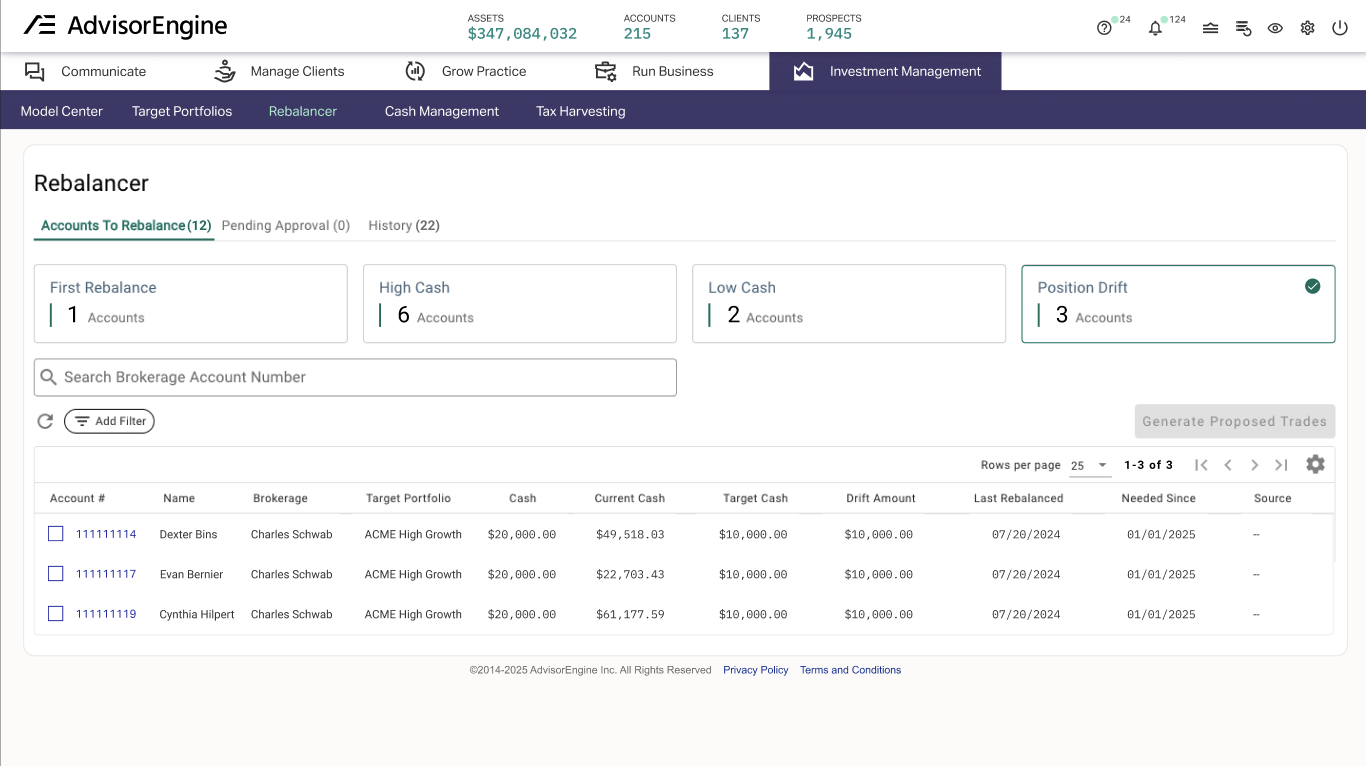1366x766 pixels.
Task: Switch to the Pending Approval tab
Action: pos(285,225)
